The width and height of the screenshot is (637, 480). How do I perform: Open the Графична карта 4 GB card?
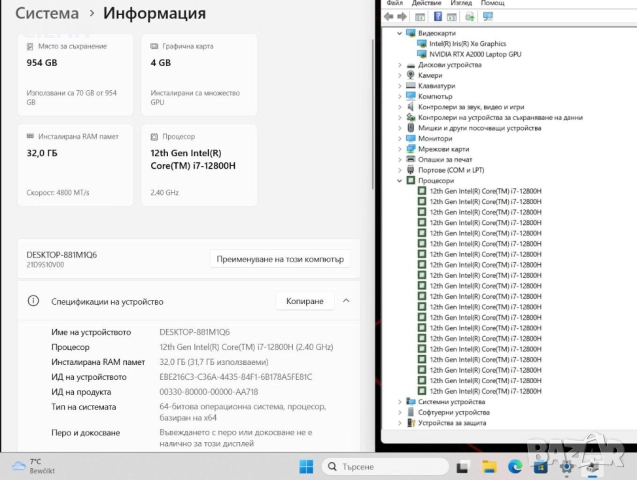click(x=199, y=75)
